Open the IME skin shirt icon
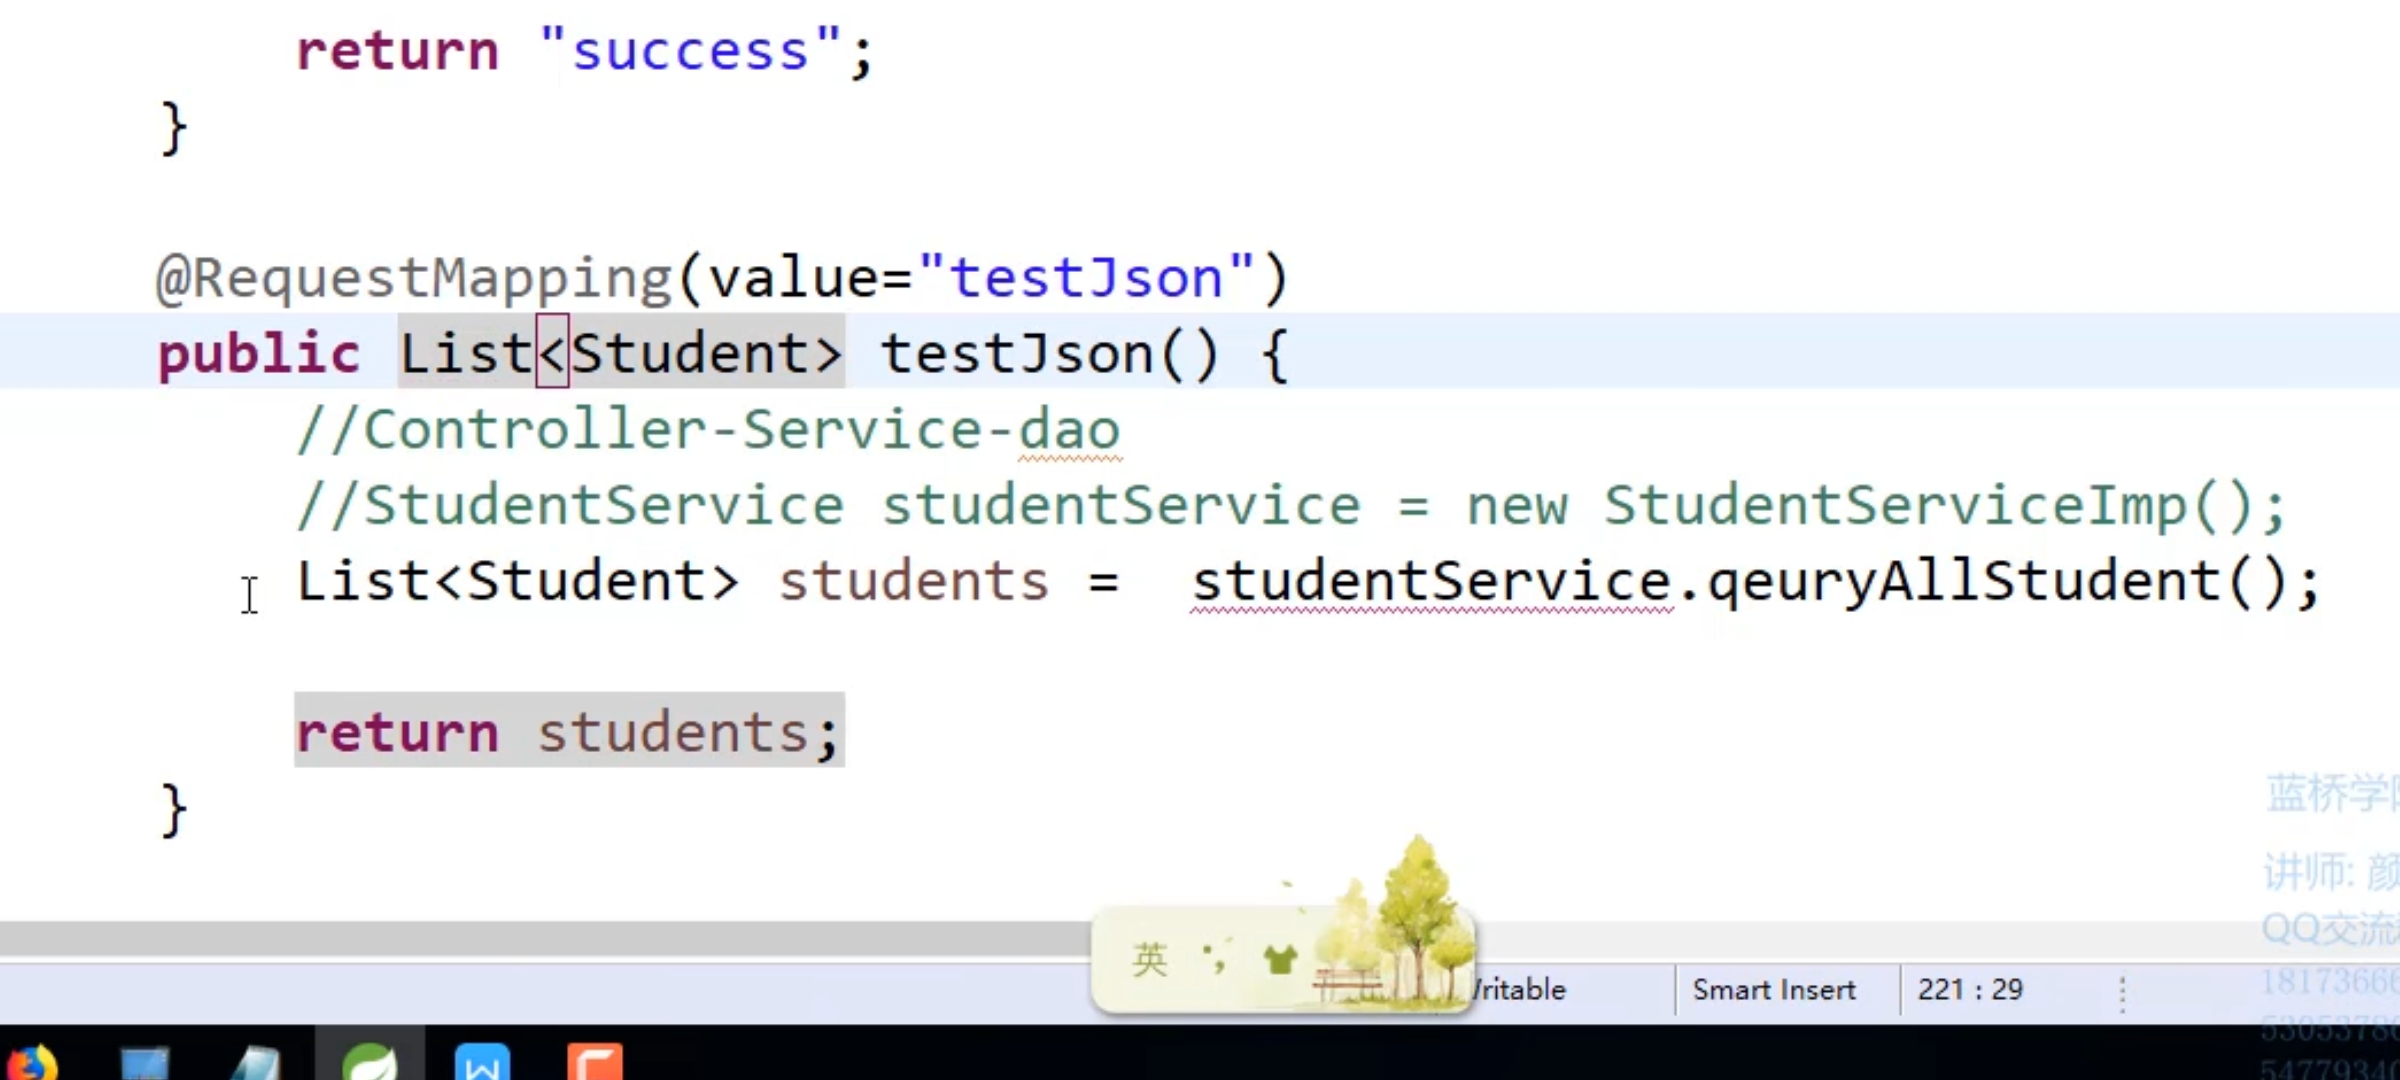The width and height of the screenshot is (2400, 1080). click(1280, 960)
